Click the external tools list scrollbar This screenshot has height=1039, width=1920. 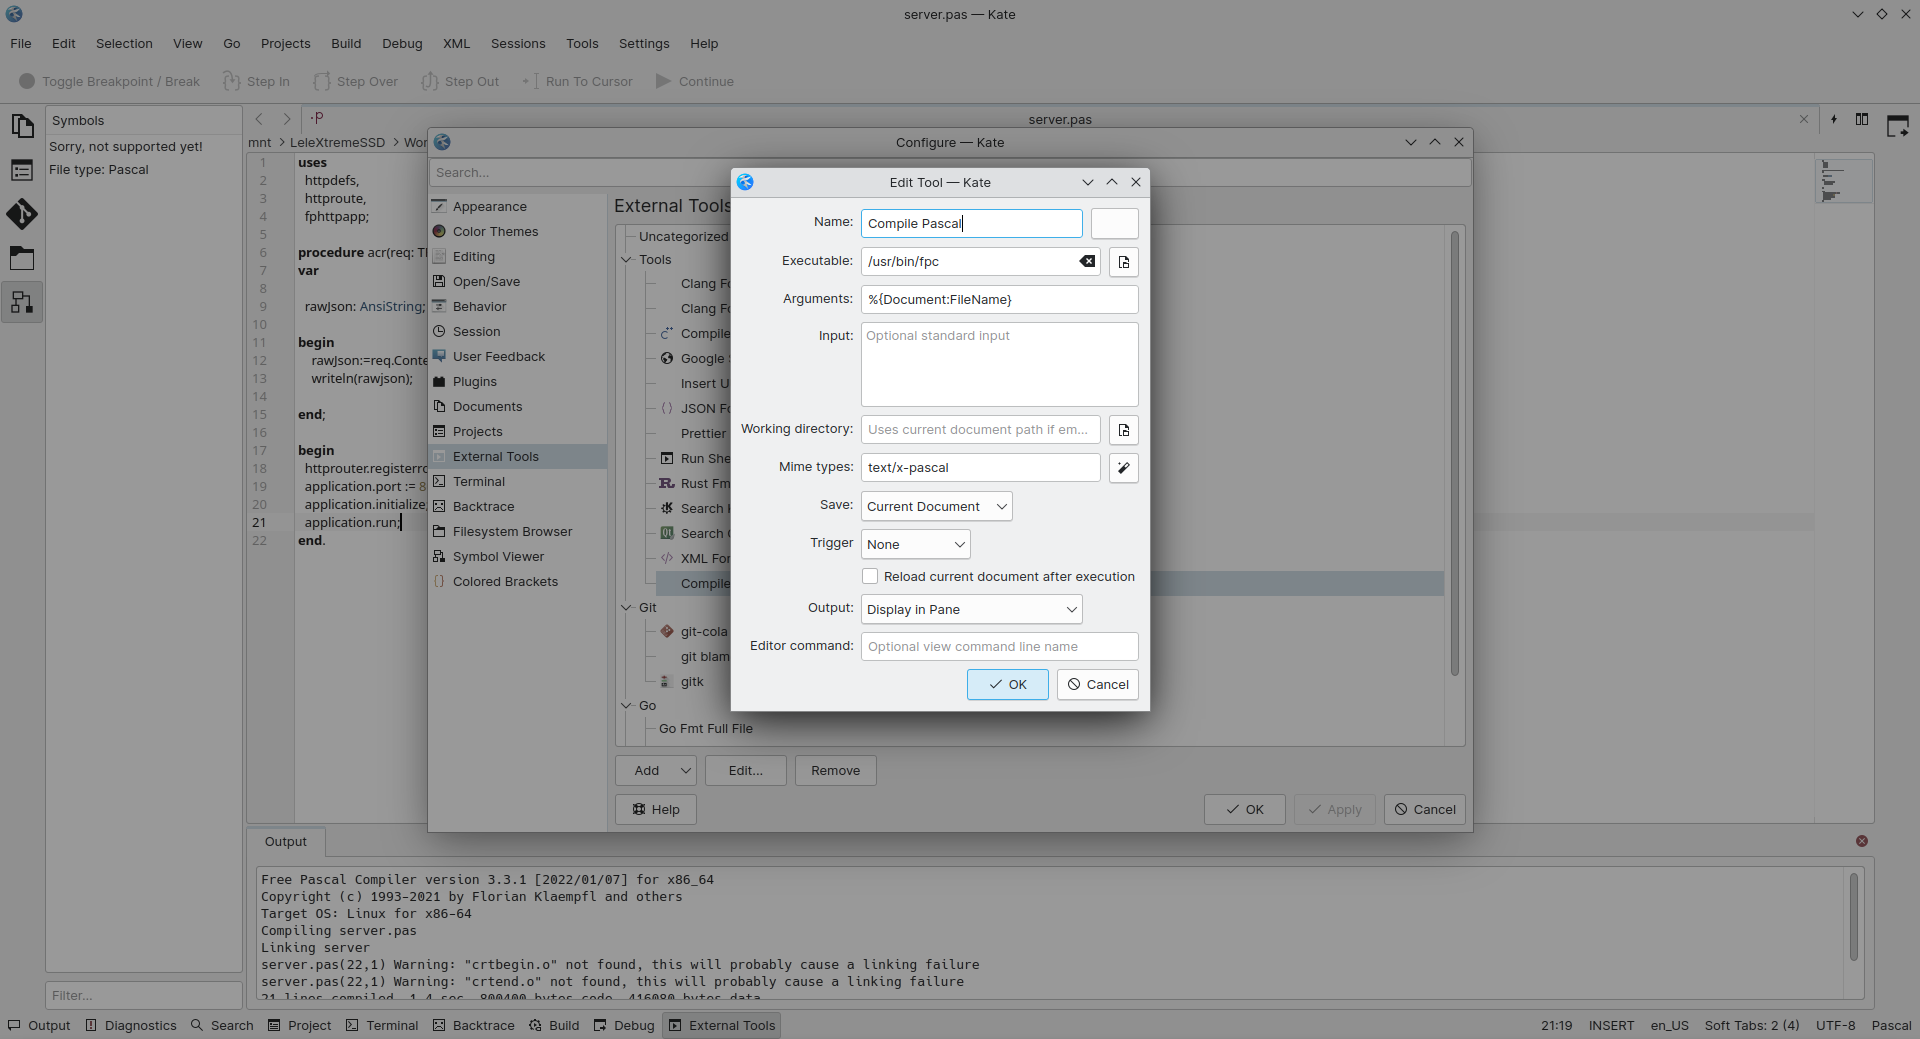[x=1455, y=453]
